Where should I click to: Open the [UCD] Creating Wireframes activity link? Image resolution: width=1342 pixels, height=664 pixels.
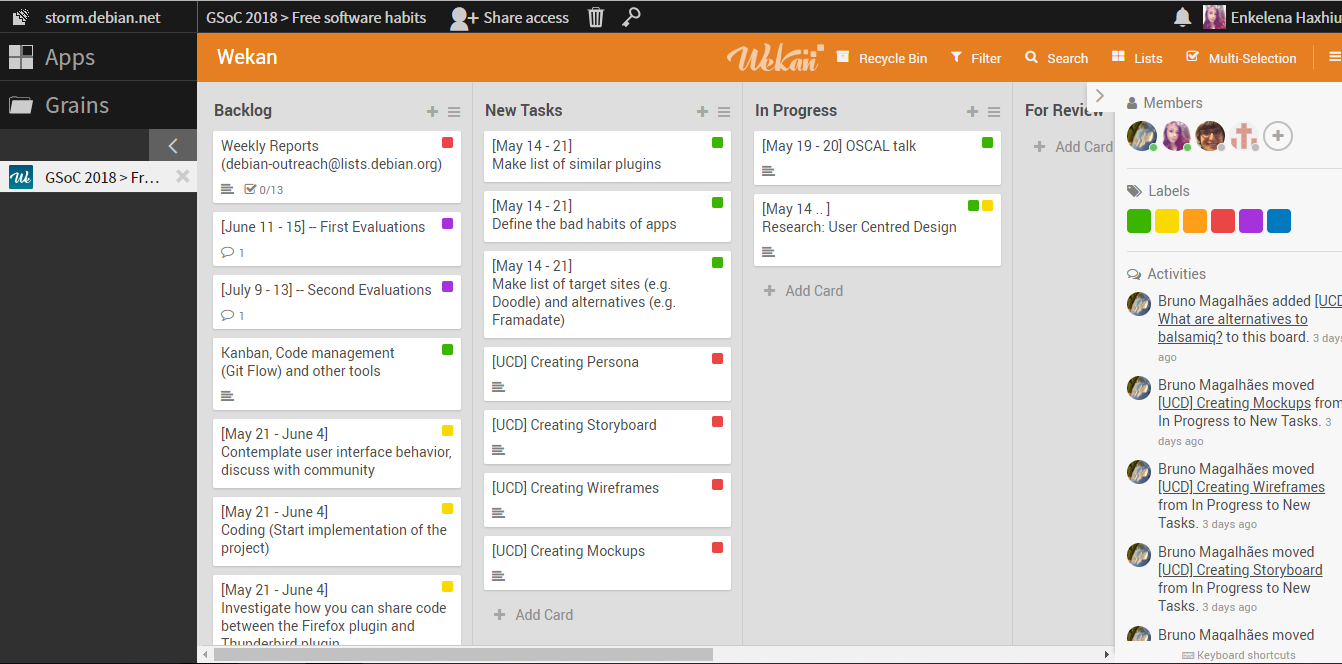1241,487
